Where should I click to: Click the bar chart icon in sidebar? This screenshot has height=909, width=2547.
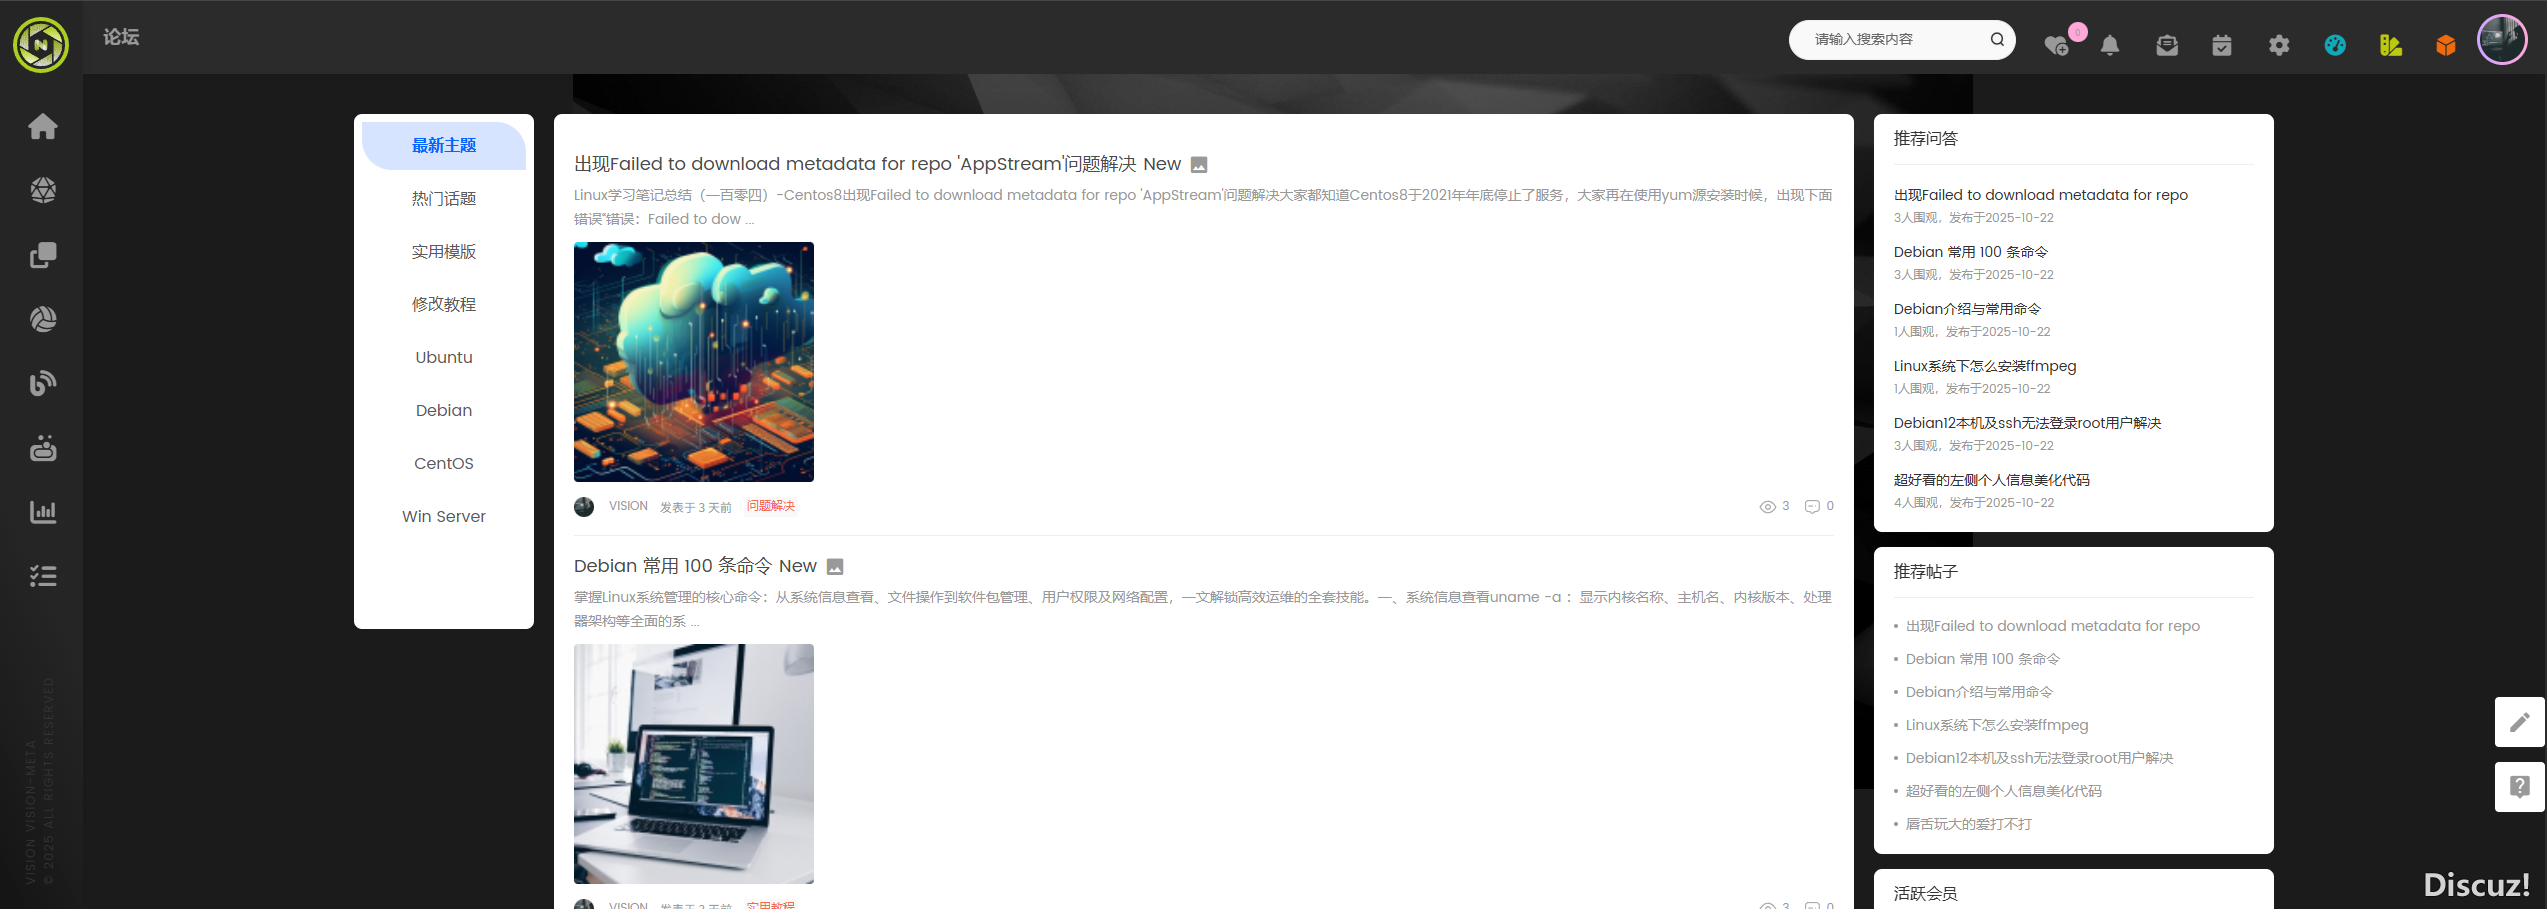coord(42,512)
